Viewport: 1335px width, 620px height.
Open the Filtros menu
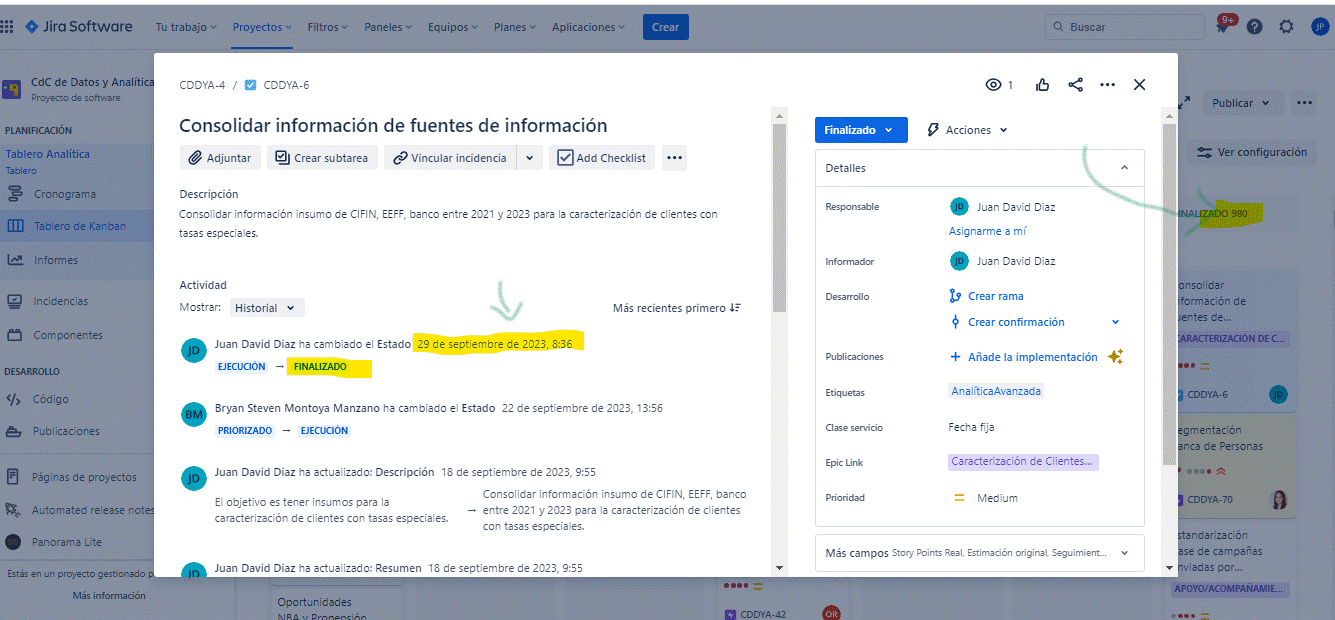tap(329, 27)
